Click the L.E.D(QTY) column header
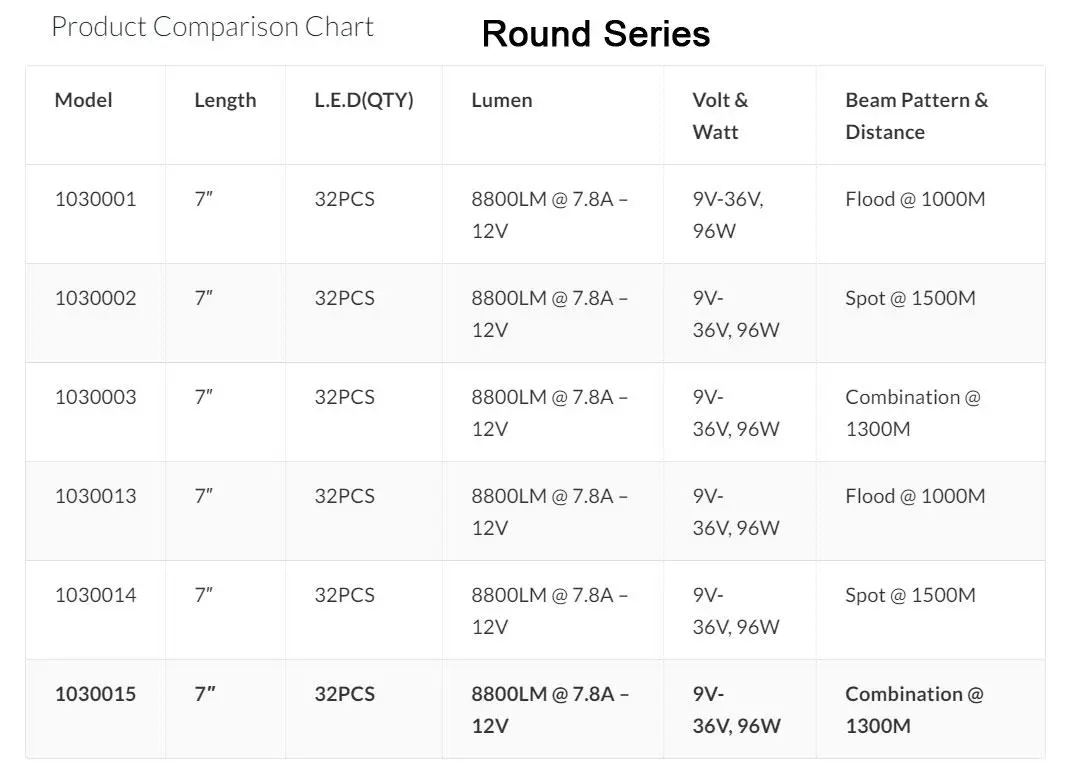Viewport: 1078px width, 775px height. point(364,100)
